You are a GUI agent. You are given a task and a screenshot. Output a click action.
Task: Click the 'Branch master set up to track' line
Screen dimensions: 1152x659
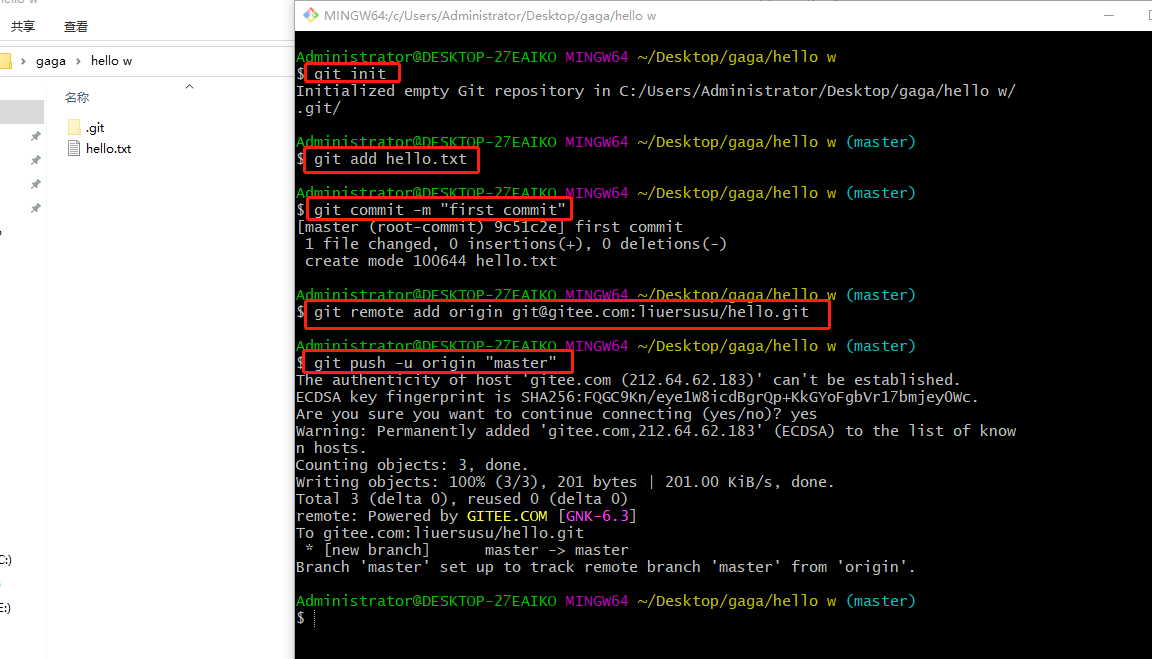click(x=606, y=567)
